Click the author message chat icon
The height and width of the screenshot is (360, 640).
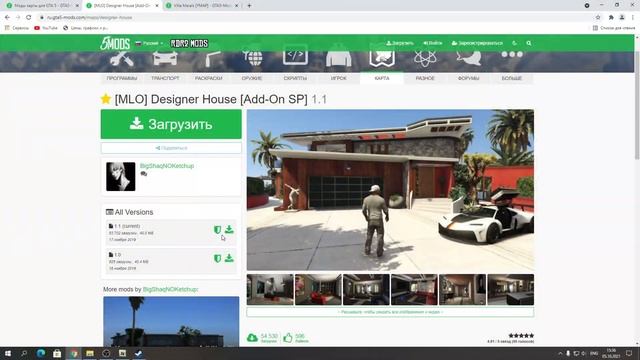(x=143, y=174)
